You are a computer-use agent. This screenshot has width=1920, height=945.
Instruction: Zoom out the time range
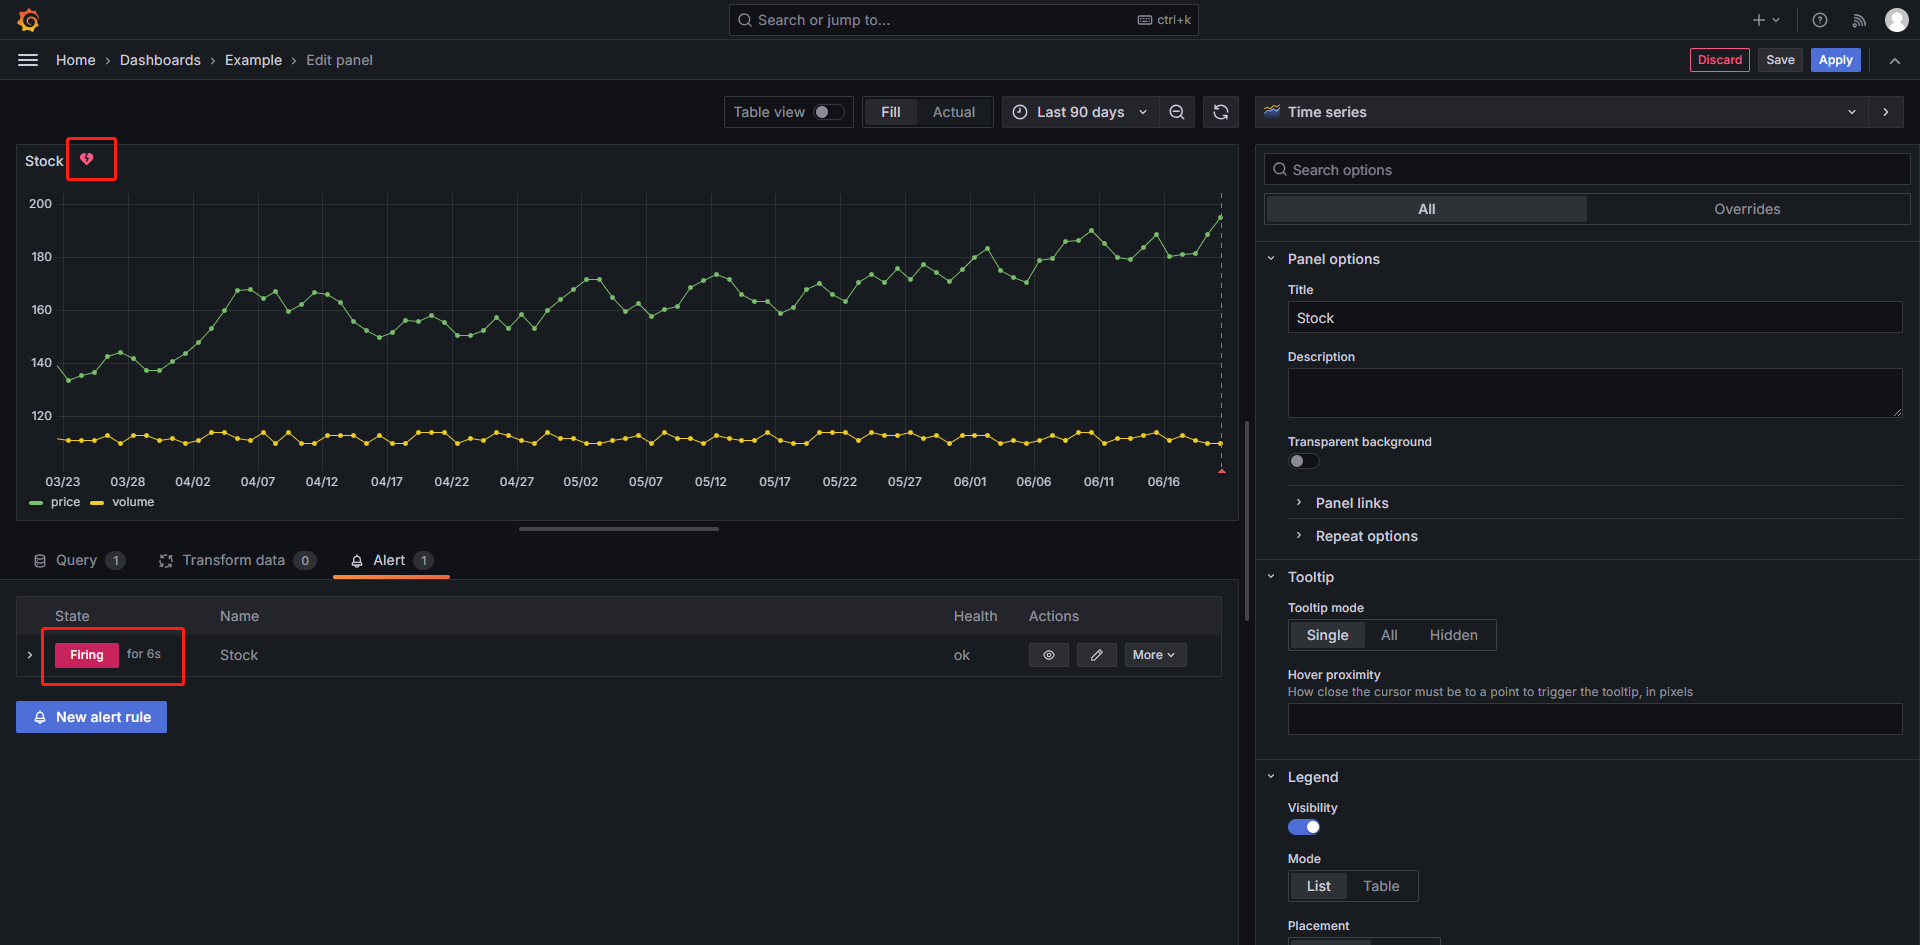coord(1177,112)
